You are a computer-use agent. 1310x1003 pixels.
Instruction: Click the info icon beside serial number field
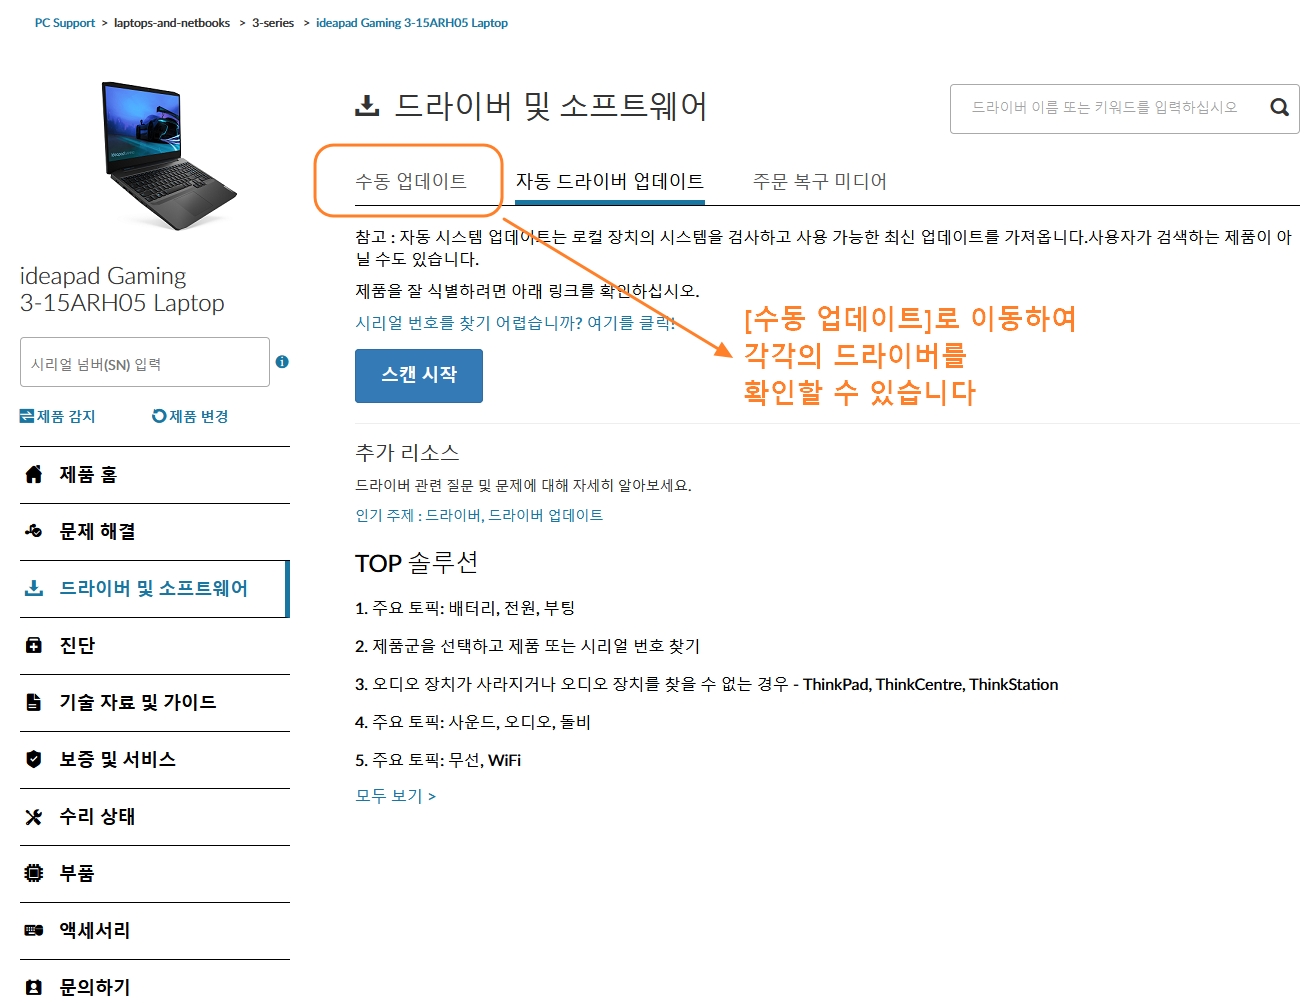pos(281,362)
